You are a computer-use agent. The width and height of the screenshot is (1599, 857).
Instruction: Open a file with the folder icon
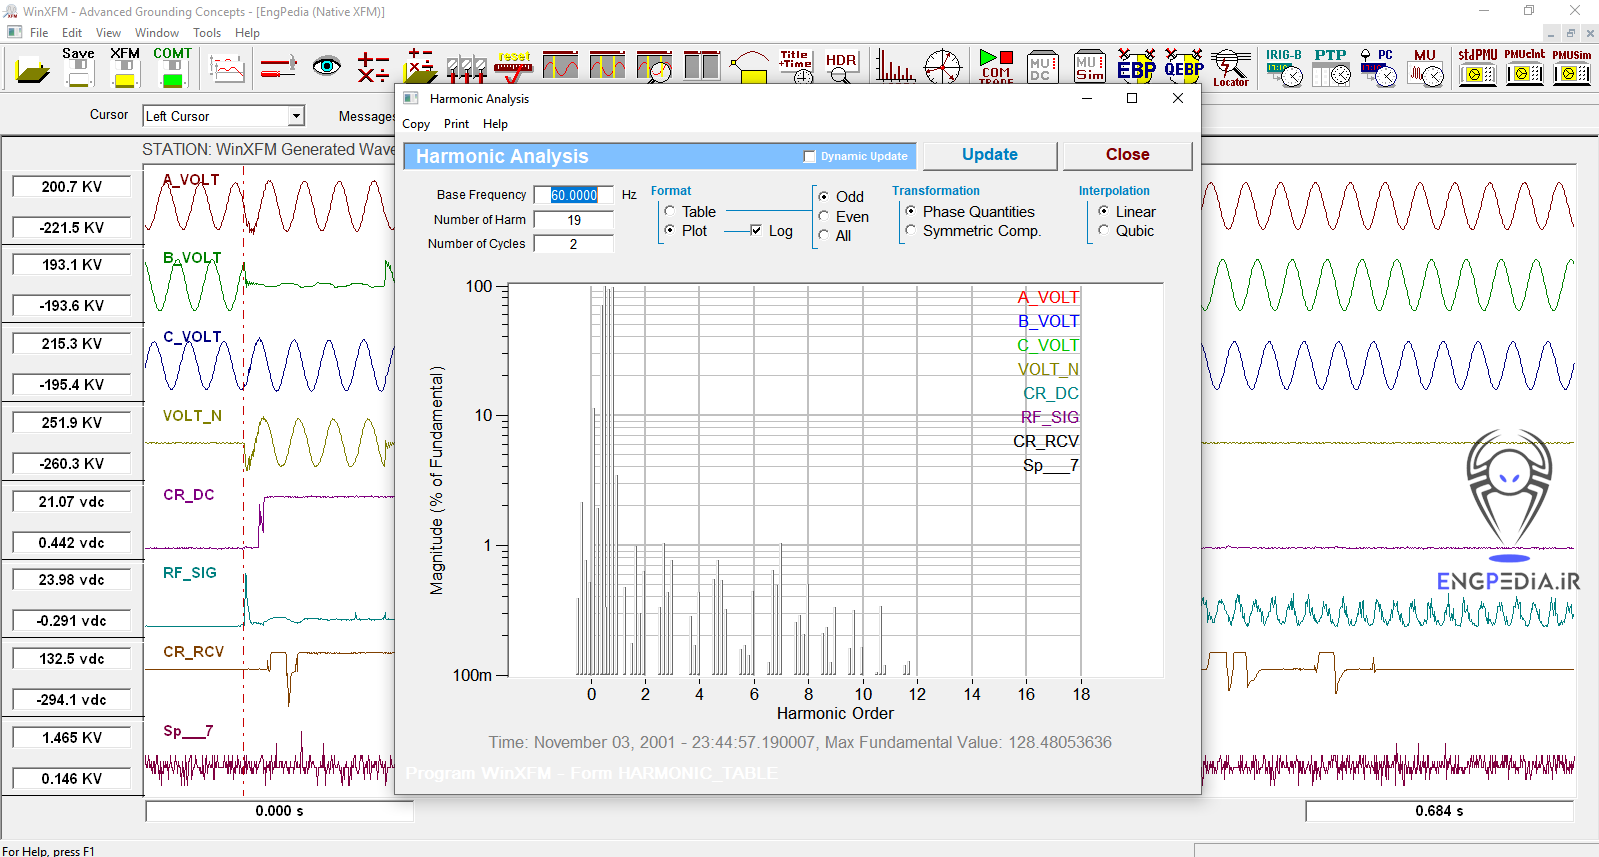32,69
